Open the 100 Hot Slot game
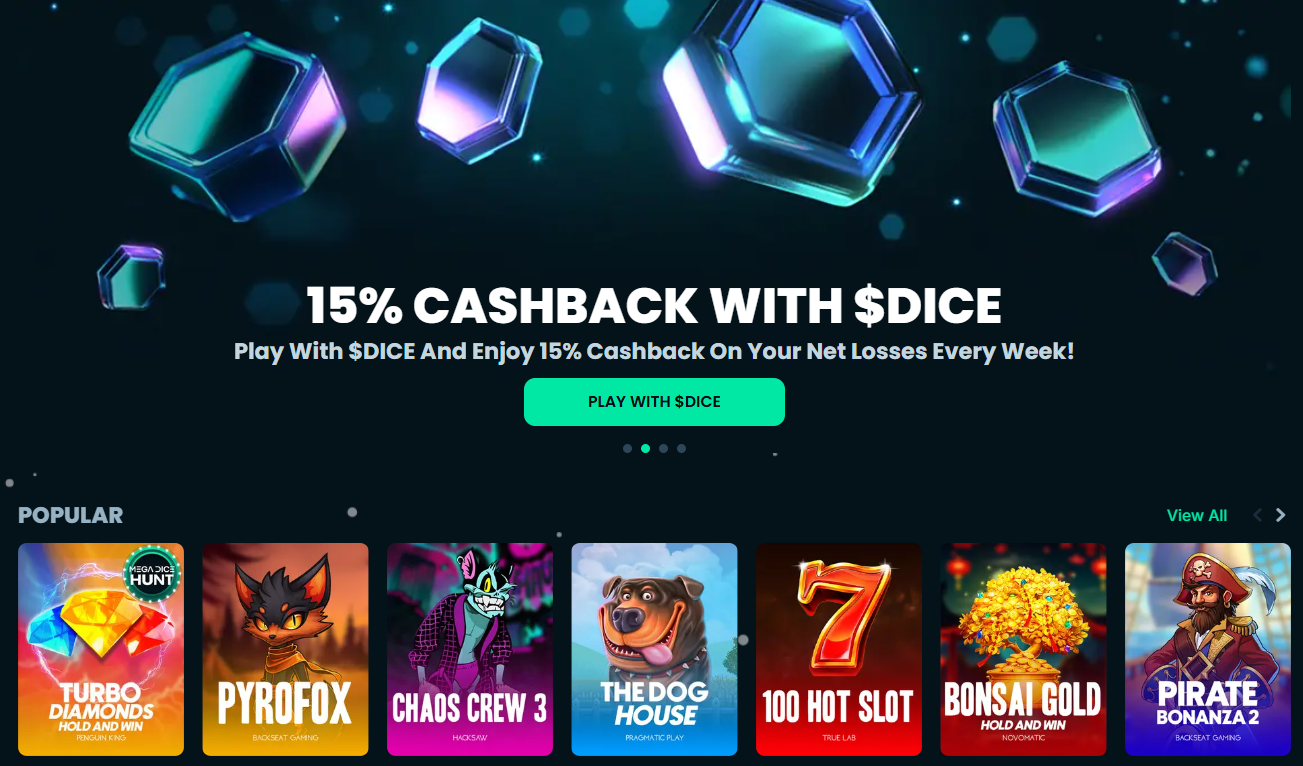The width and height of the screenshot is (1303, 766). (838, 649)
